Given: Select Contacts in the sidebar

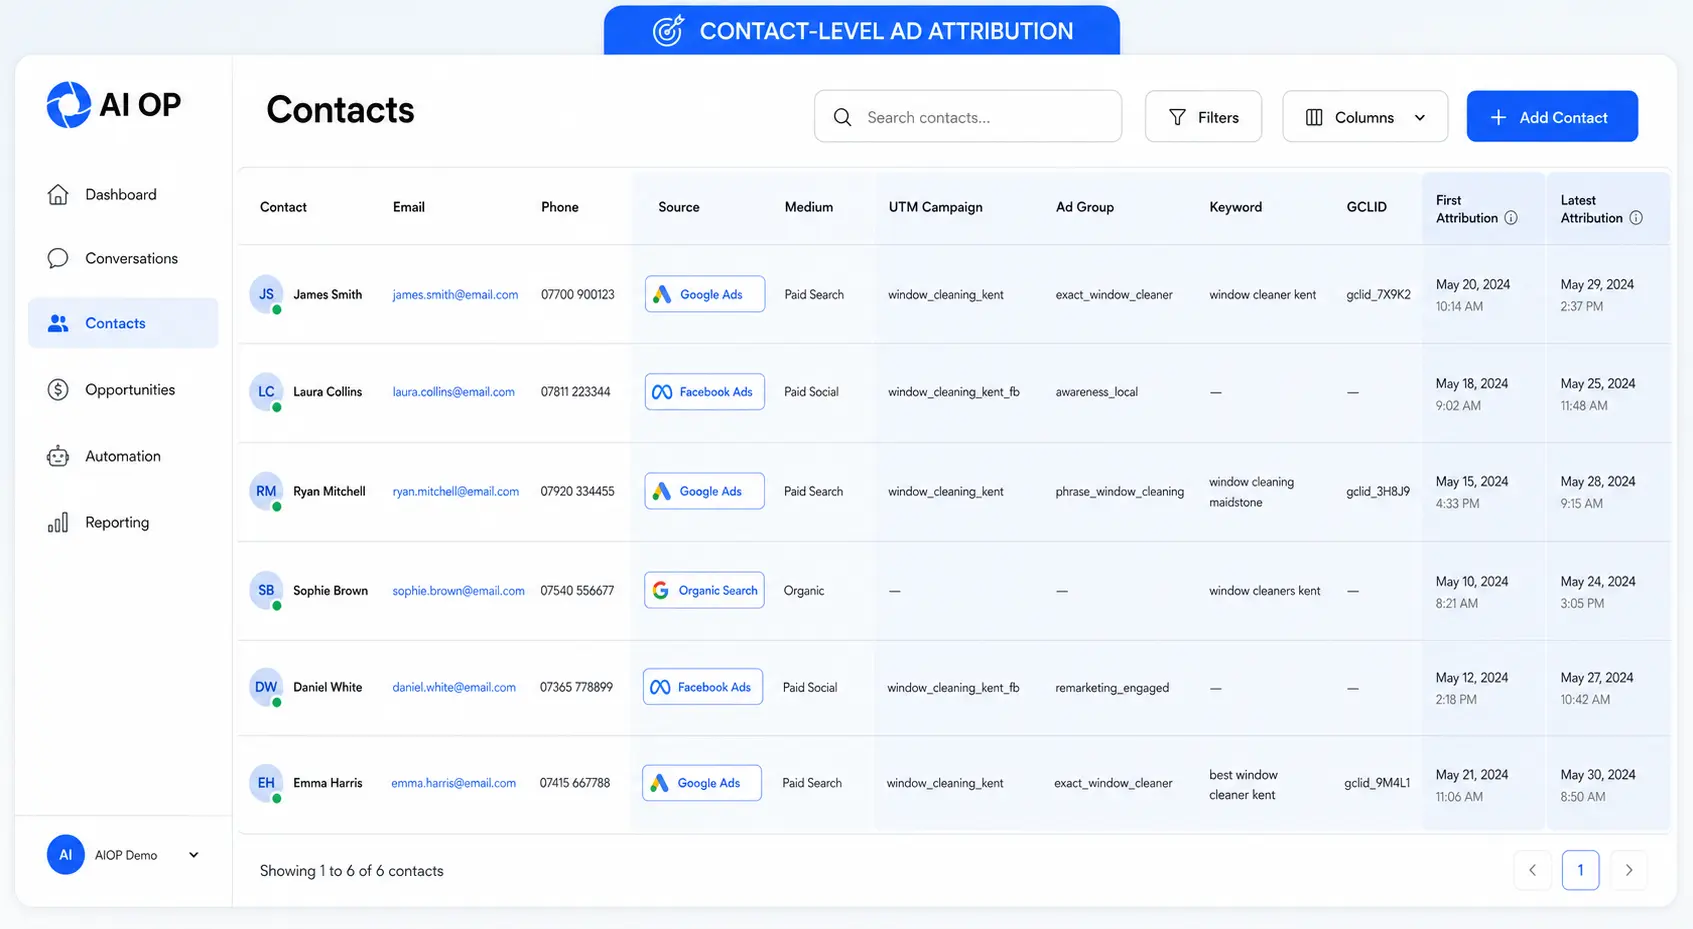Looking at the screenshot, I should (123, 323).
